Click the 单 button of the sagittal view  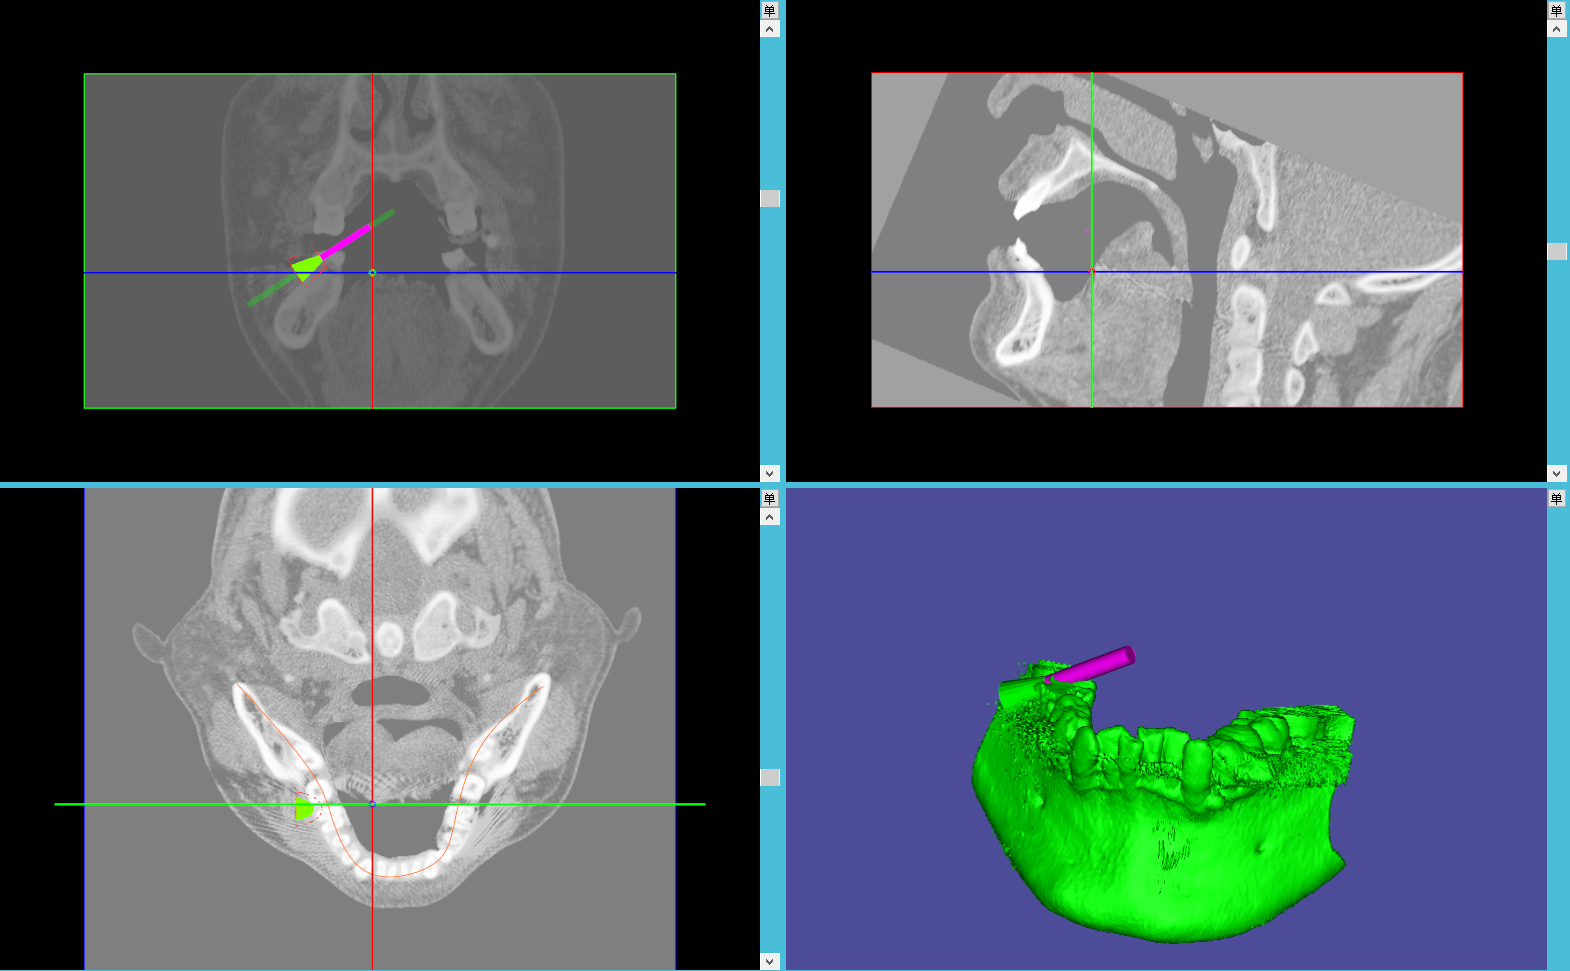(1556, 10)
